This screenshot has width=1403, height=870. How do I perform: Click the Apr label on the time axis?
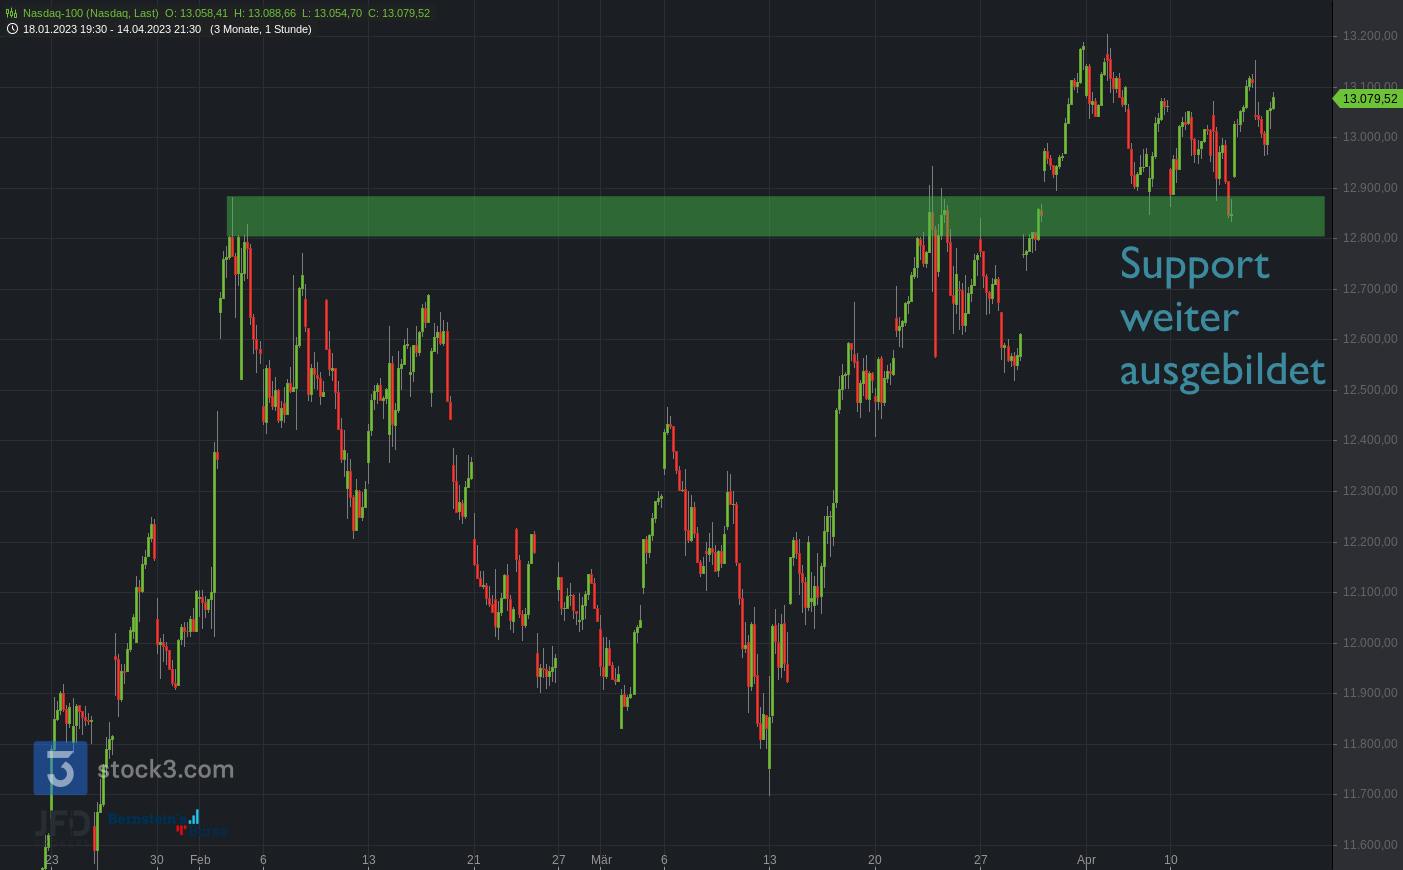click(x=1086, y=860)
